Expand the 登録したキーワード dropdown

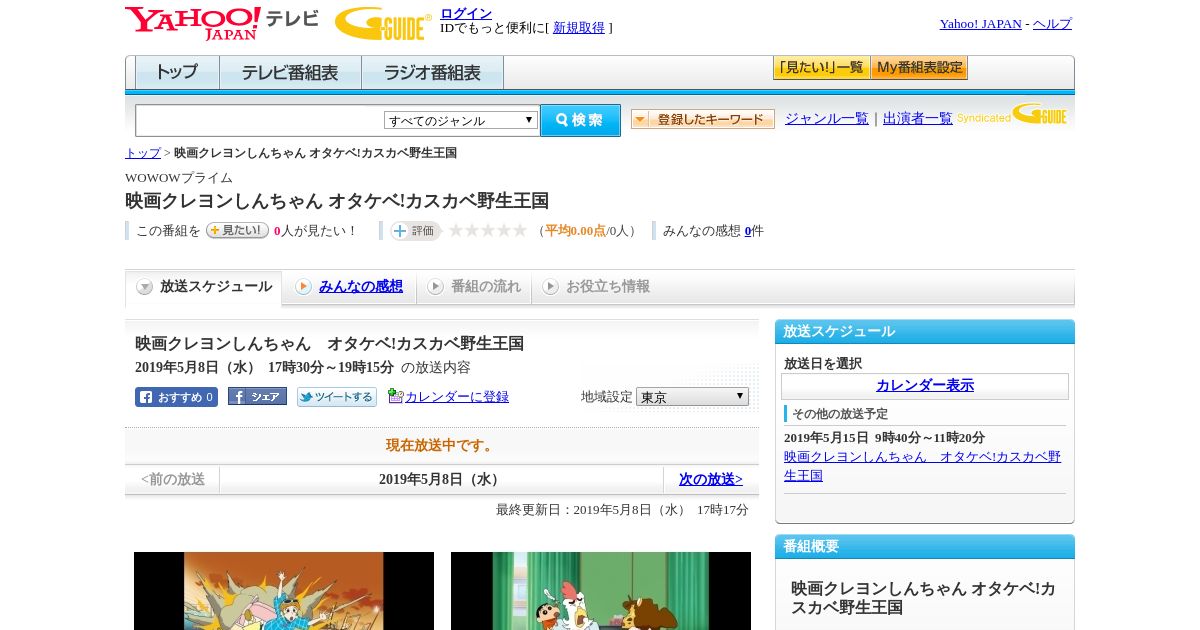click(x=703, y=119)
